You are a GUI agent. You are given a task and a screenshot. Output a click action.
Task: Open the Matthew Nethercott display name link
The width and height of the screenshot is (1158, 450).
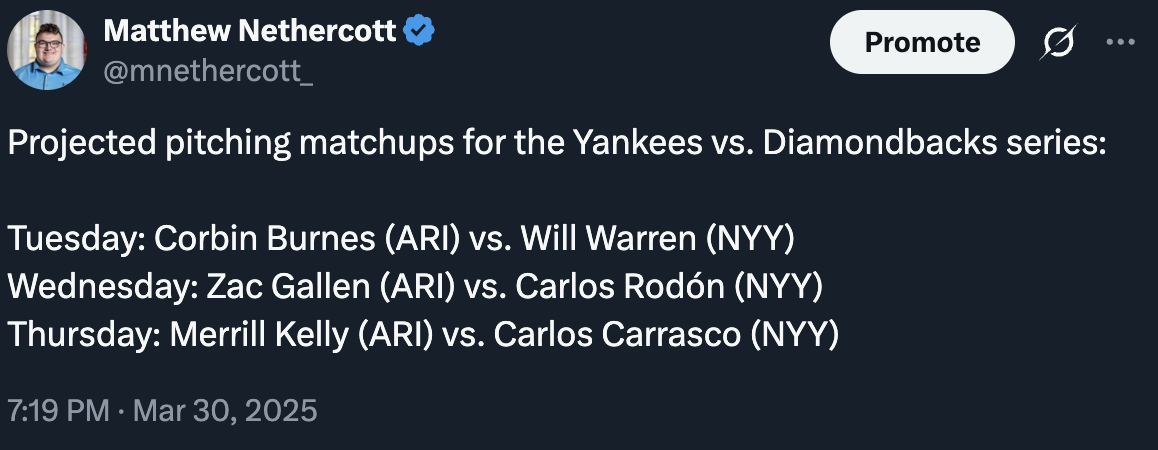point(250,31)
